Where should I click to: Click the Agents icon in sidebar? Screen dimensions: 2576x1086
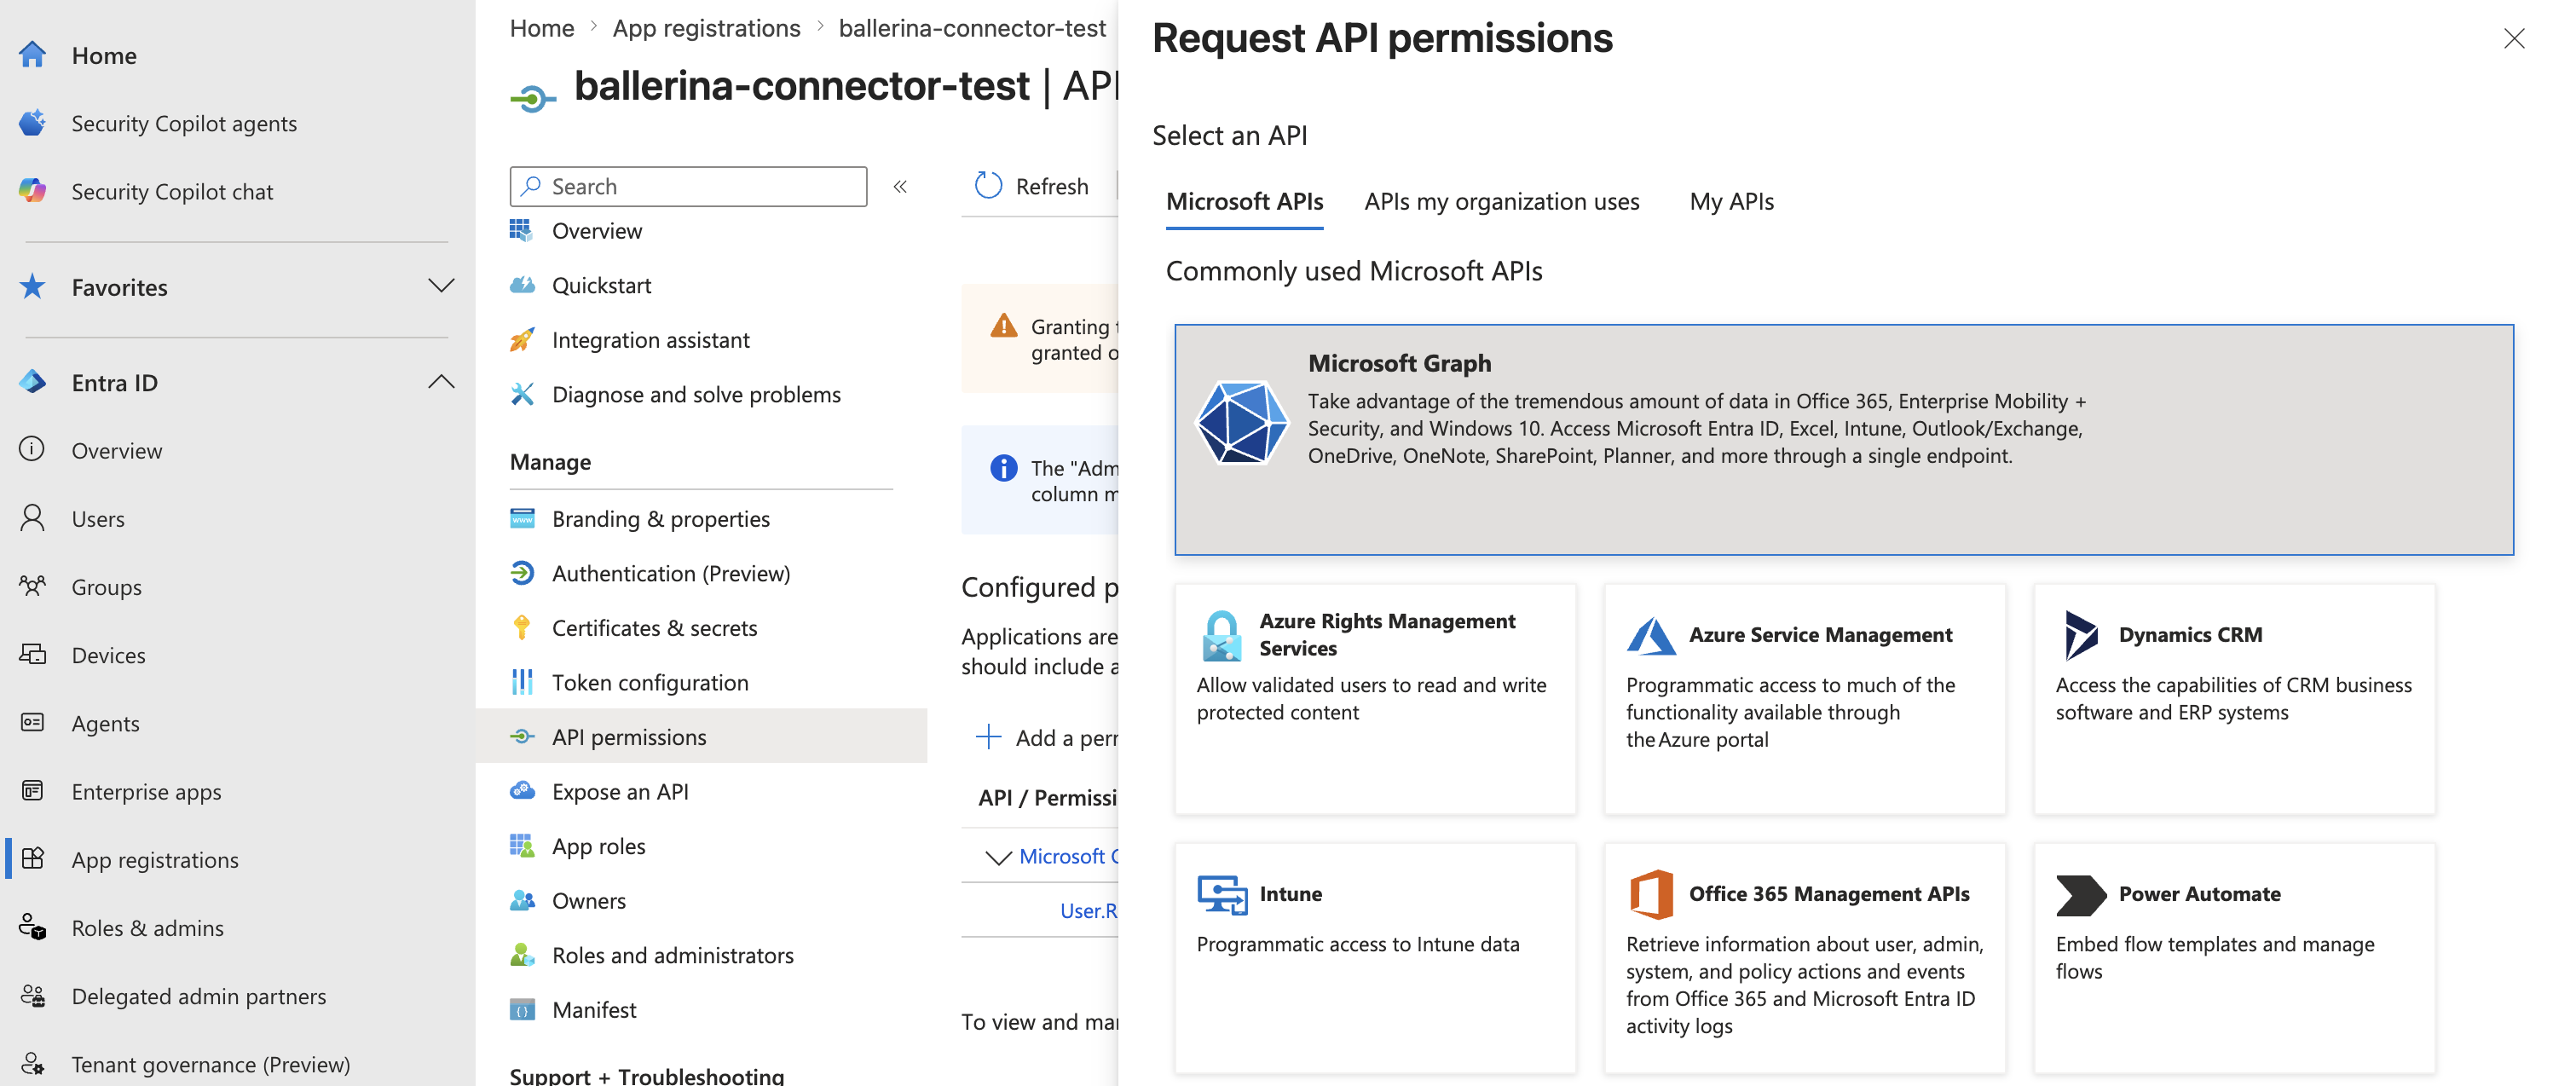pyautogui.click(x=32, y=722)
